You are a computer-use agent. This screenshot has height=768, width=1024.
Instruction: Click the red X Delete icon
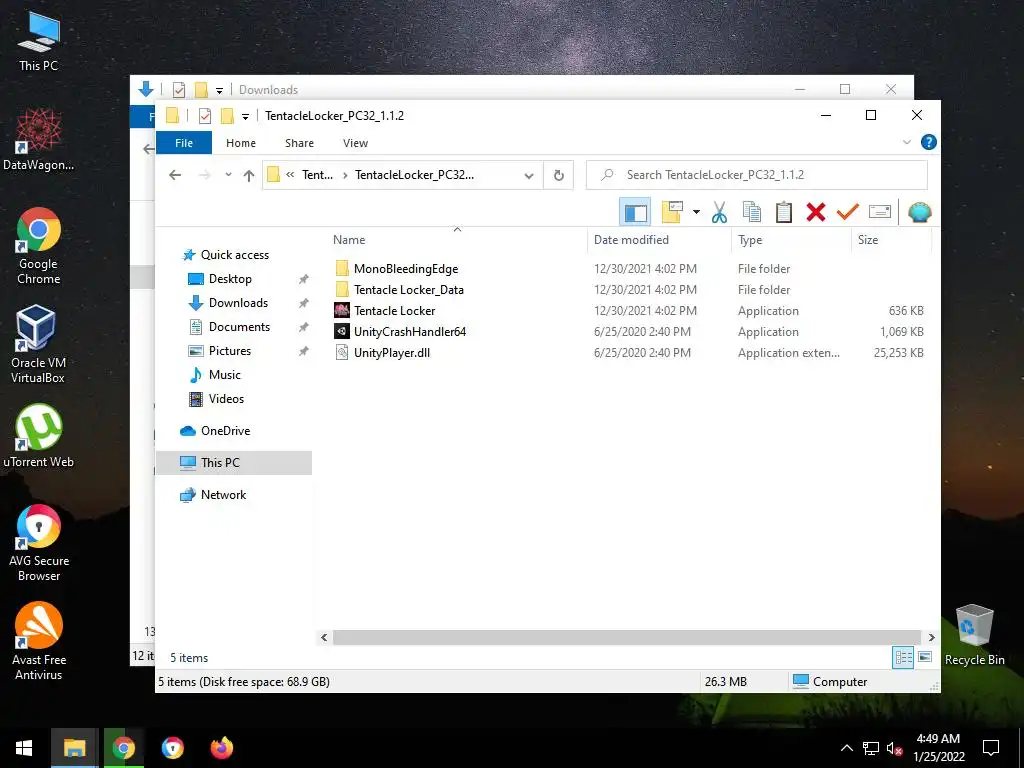pyautogui.click(x=816, y=212)
